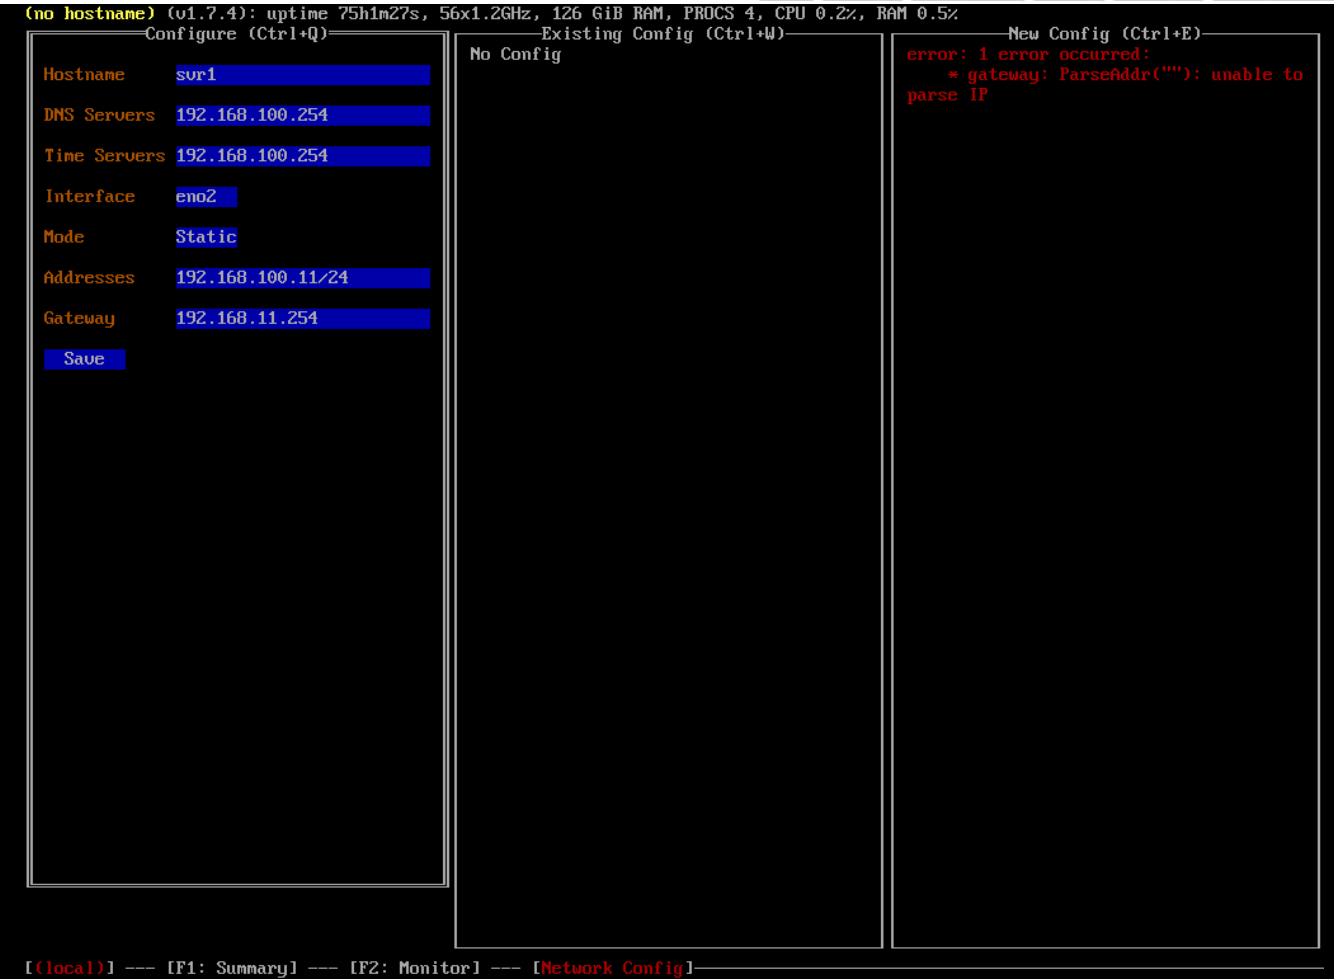This screenshot has height=980, width=1334.
Task: Open the Interface dropdown showing eno2
Action: pos(206,197)
